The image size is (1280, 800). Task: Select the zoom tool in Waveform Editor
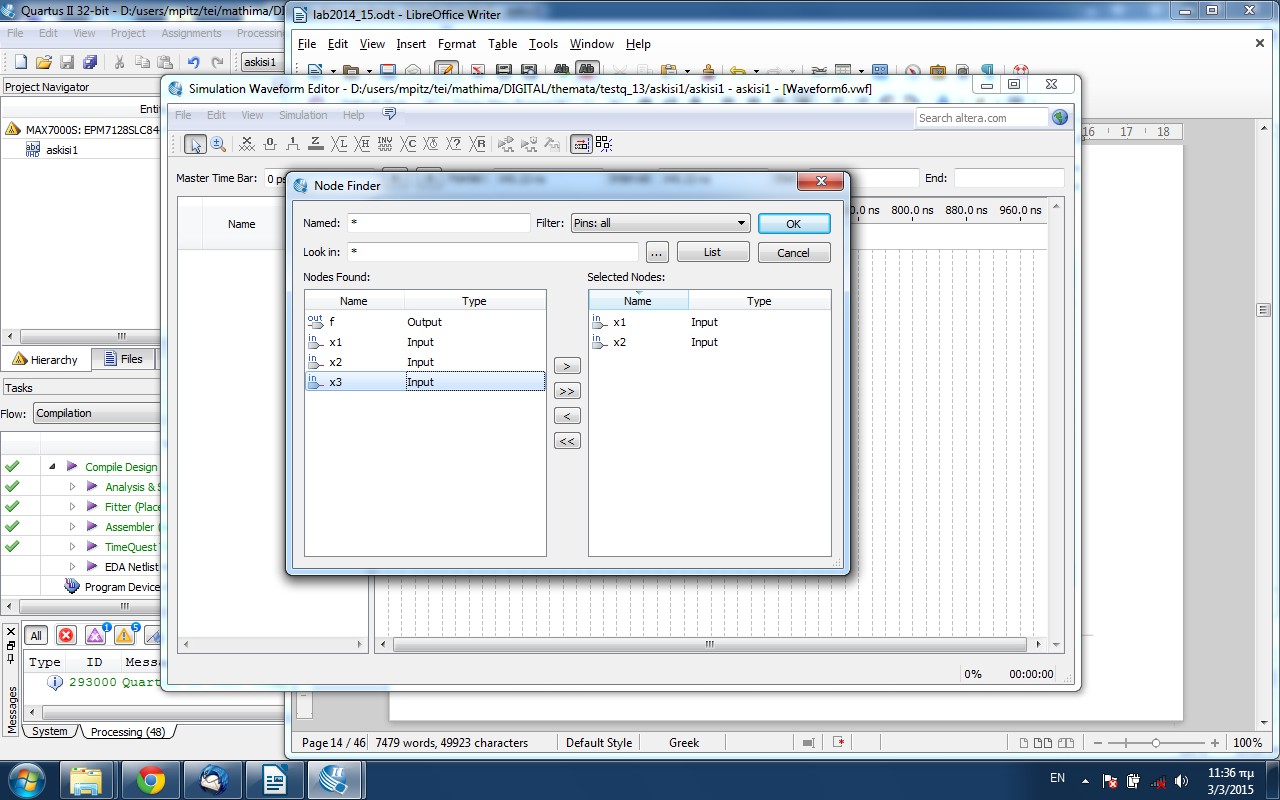(x=218, y=144)
